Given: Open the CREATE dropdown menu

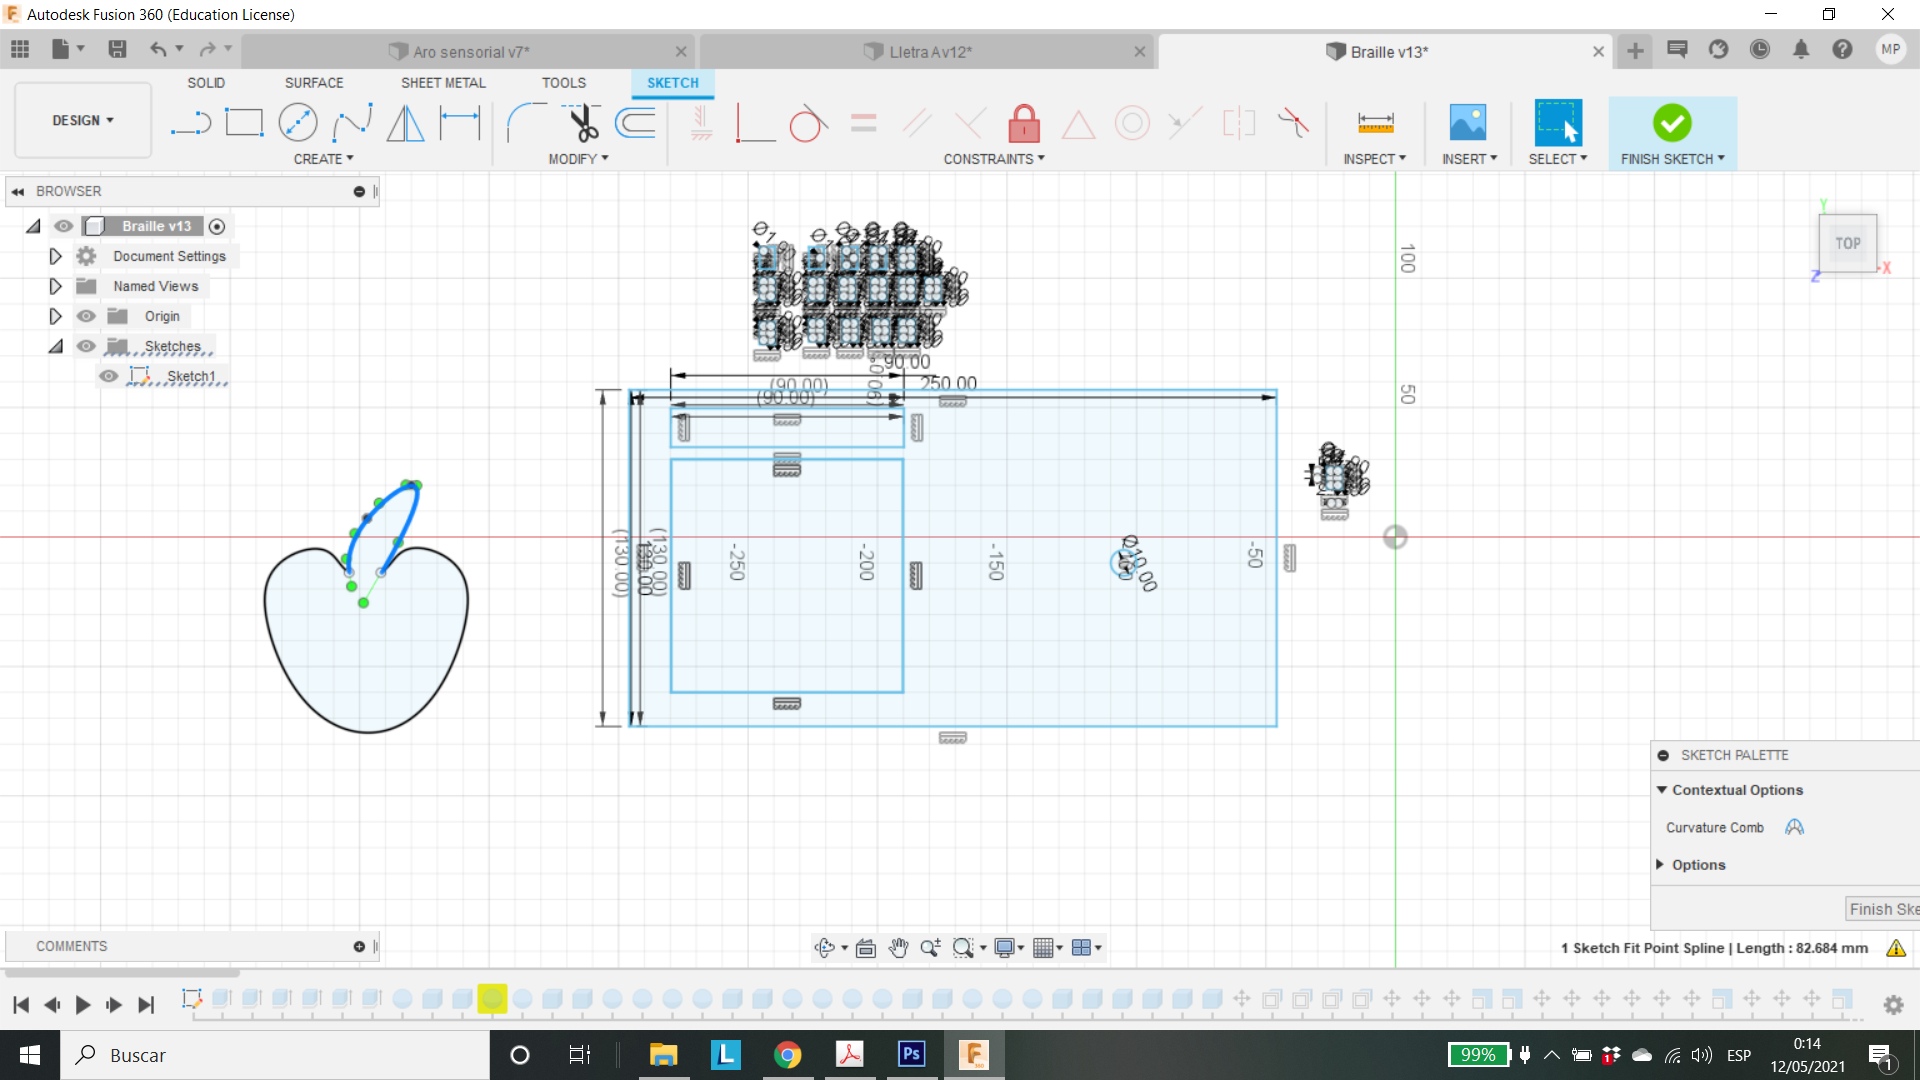Looking at the screenshot, I should (323, 159).
